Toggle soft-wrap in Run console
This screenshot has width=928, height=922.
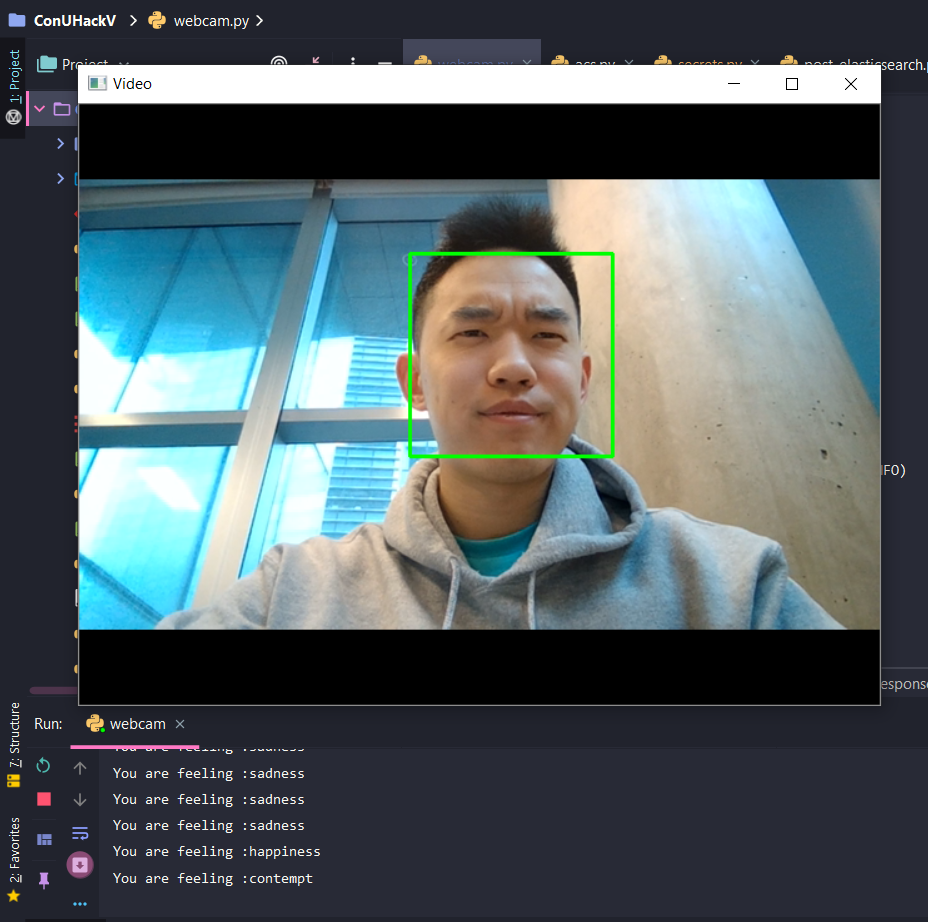pos(80,833)
